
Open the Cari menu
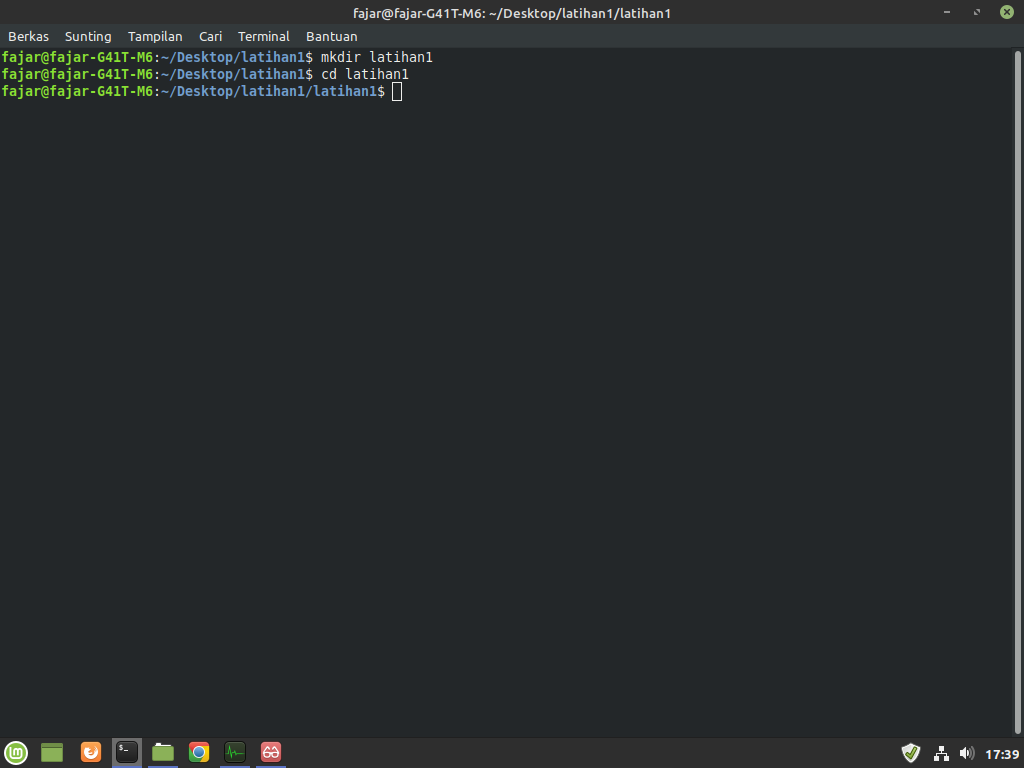[x=210, y=37]
